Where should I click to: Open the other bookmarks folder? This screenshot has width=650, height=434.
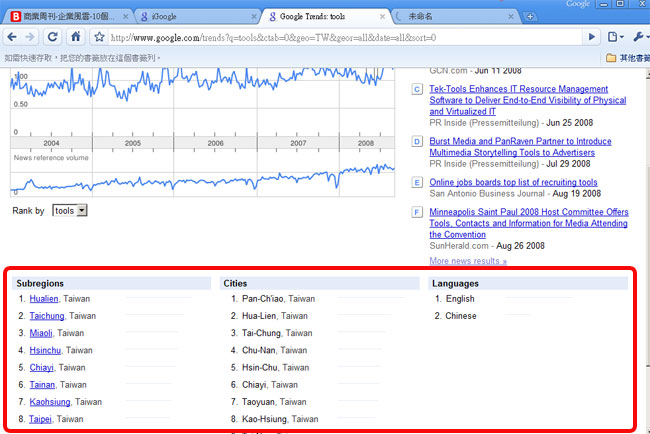[x=627, y=58]
